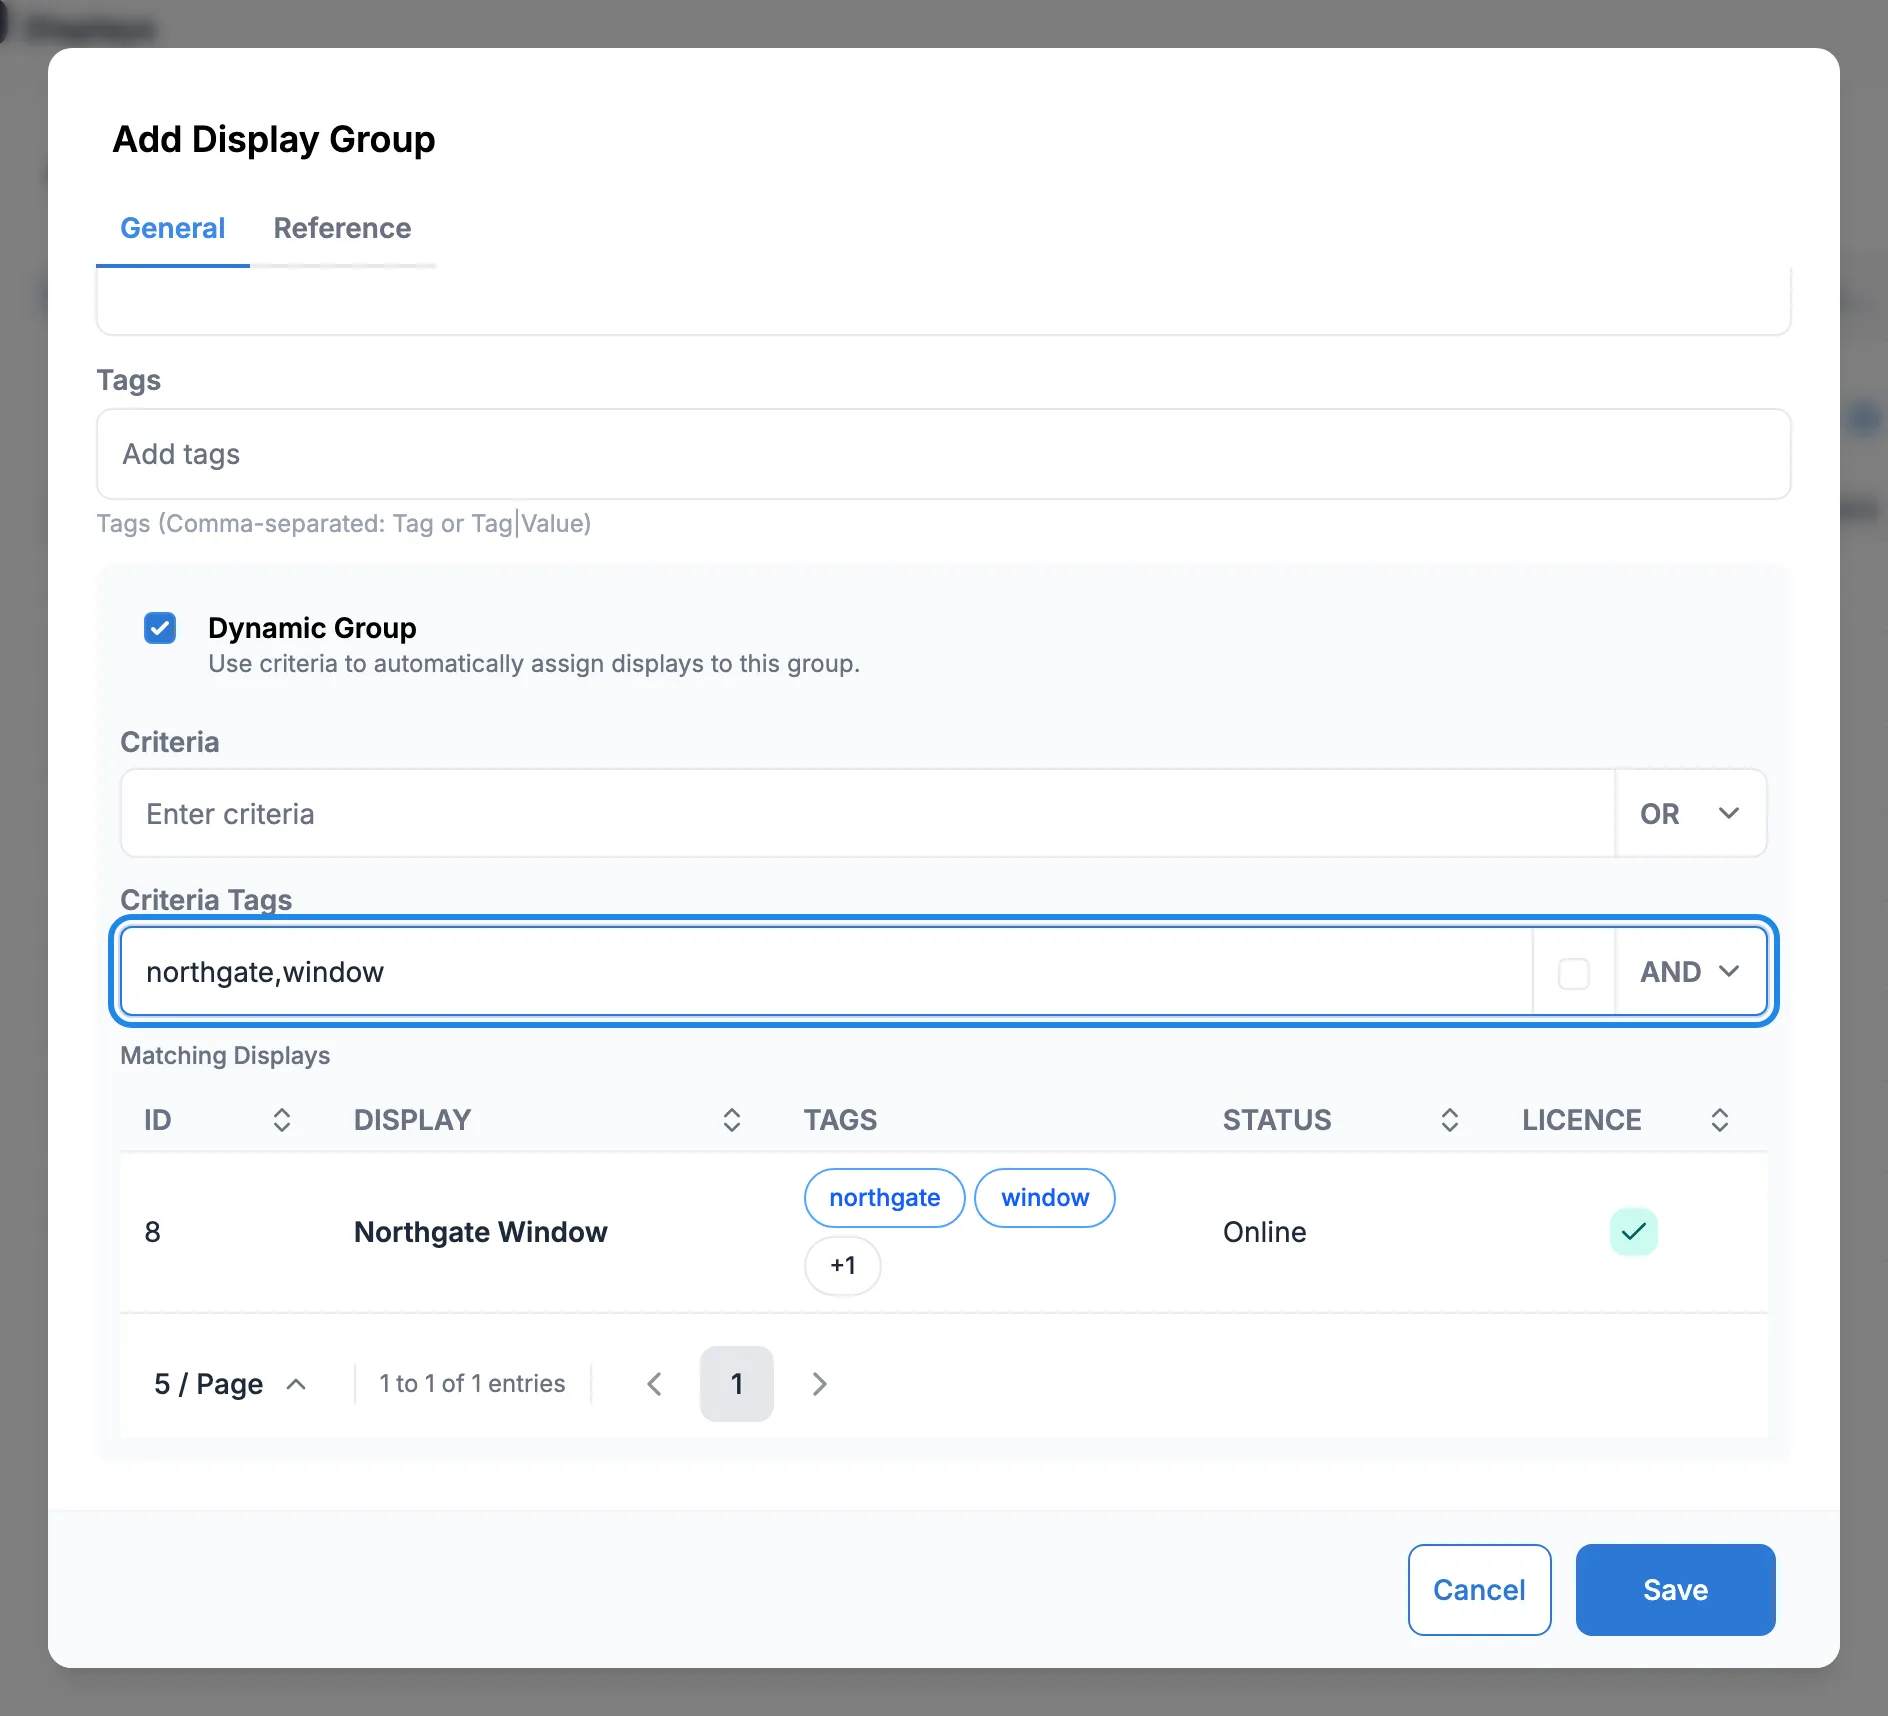
Task: Click the TAGS column header
Action: point(841,1120)
